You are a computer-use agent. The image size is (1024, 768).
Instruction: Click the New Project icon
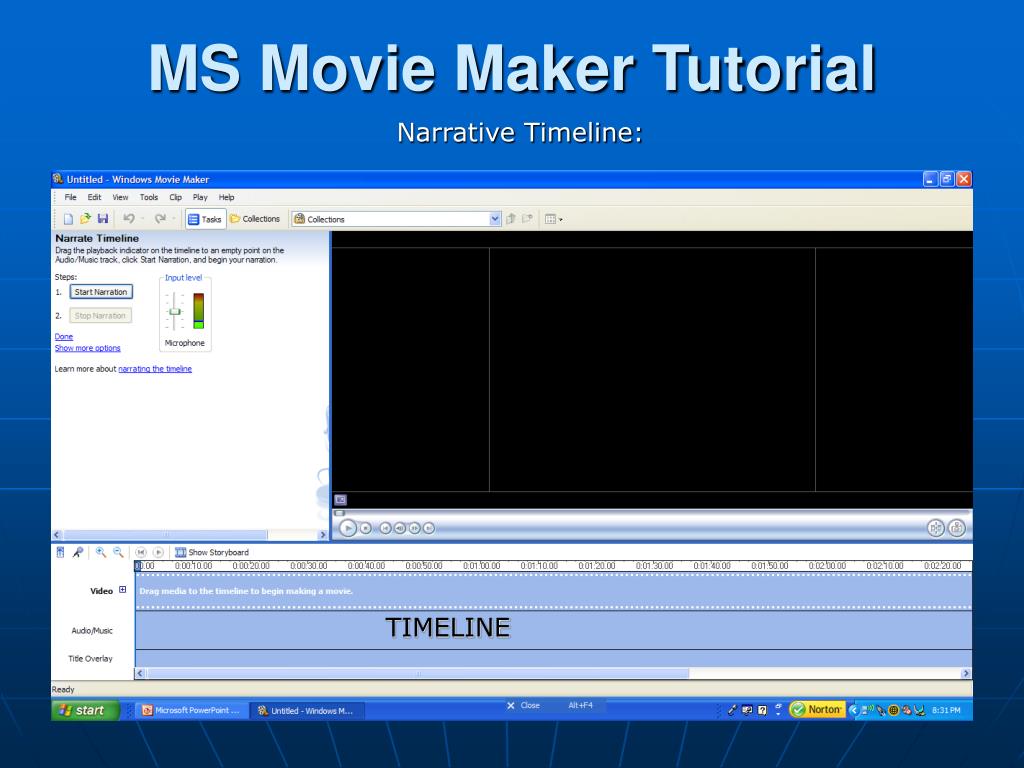pos(68,219)
